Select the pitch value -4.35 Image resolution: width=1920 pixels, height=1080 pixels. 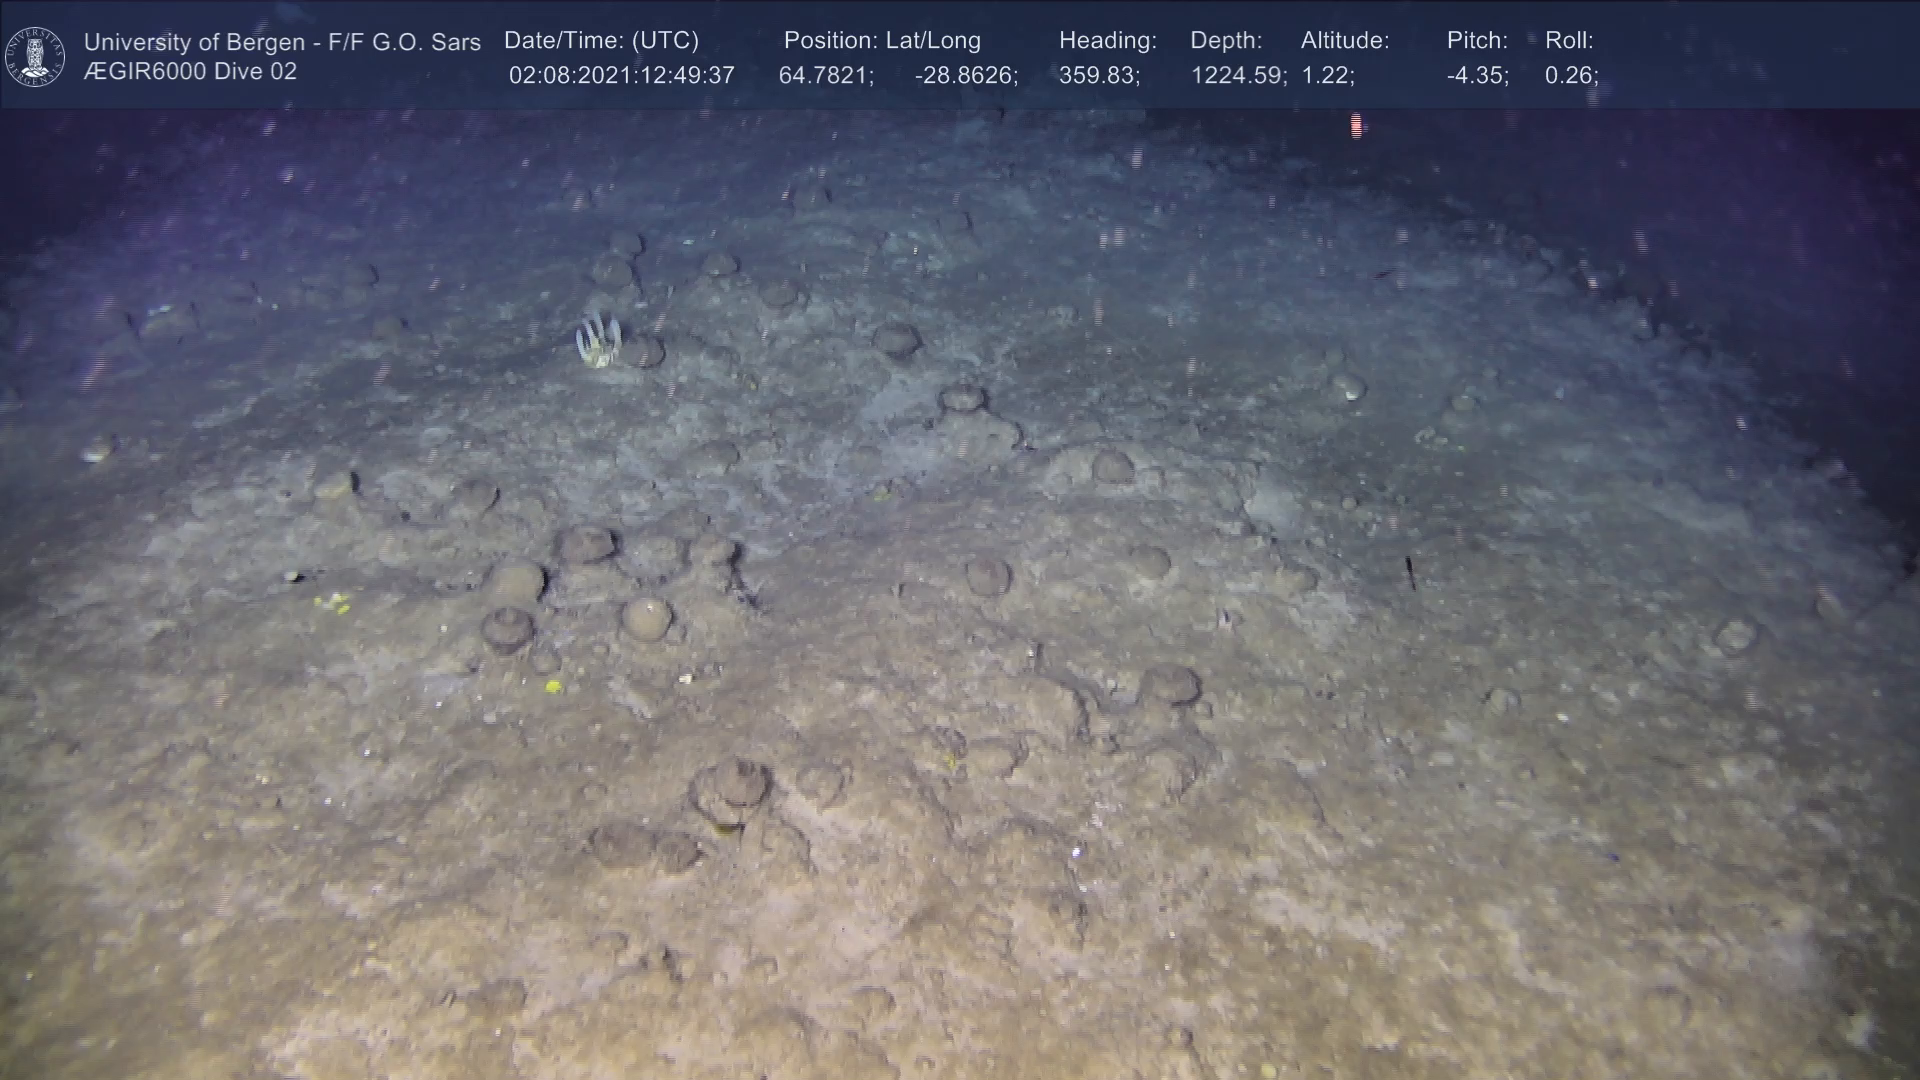[1477, 76]
